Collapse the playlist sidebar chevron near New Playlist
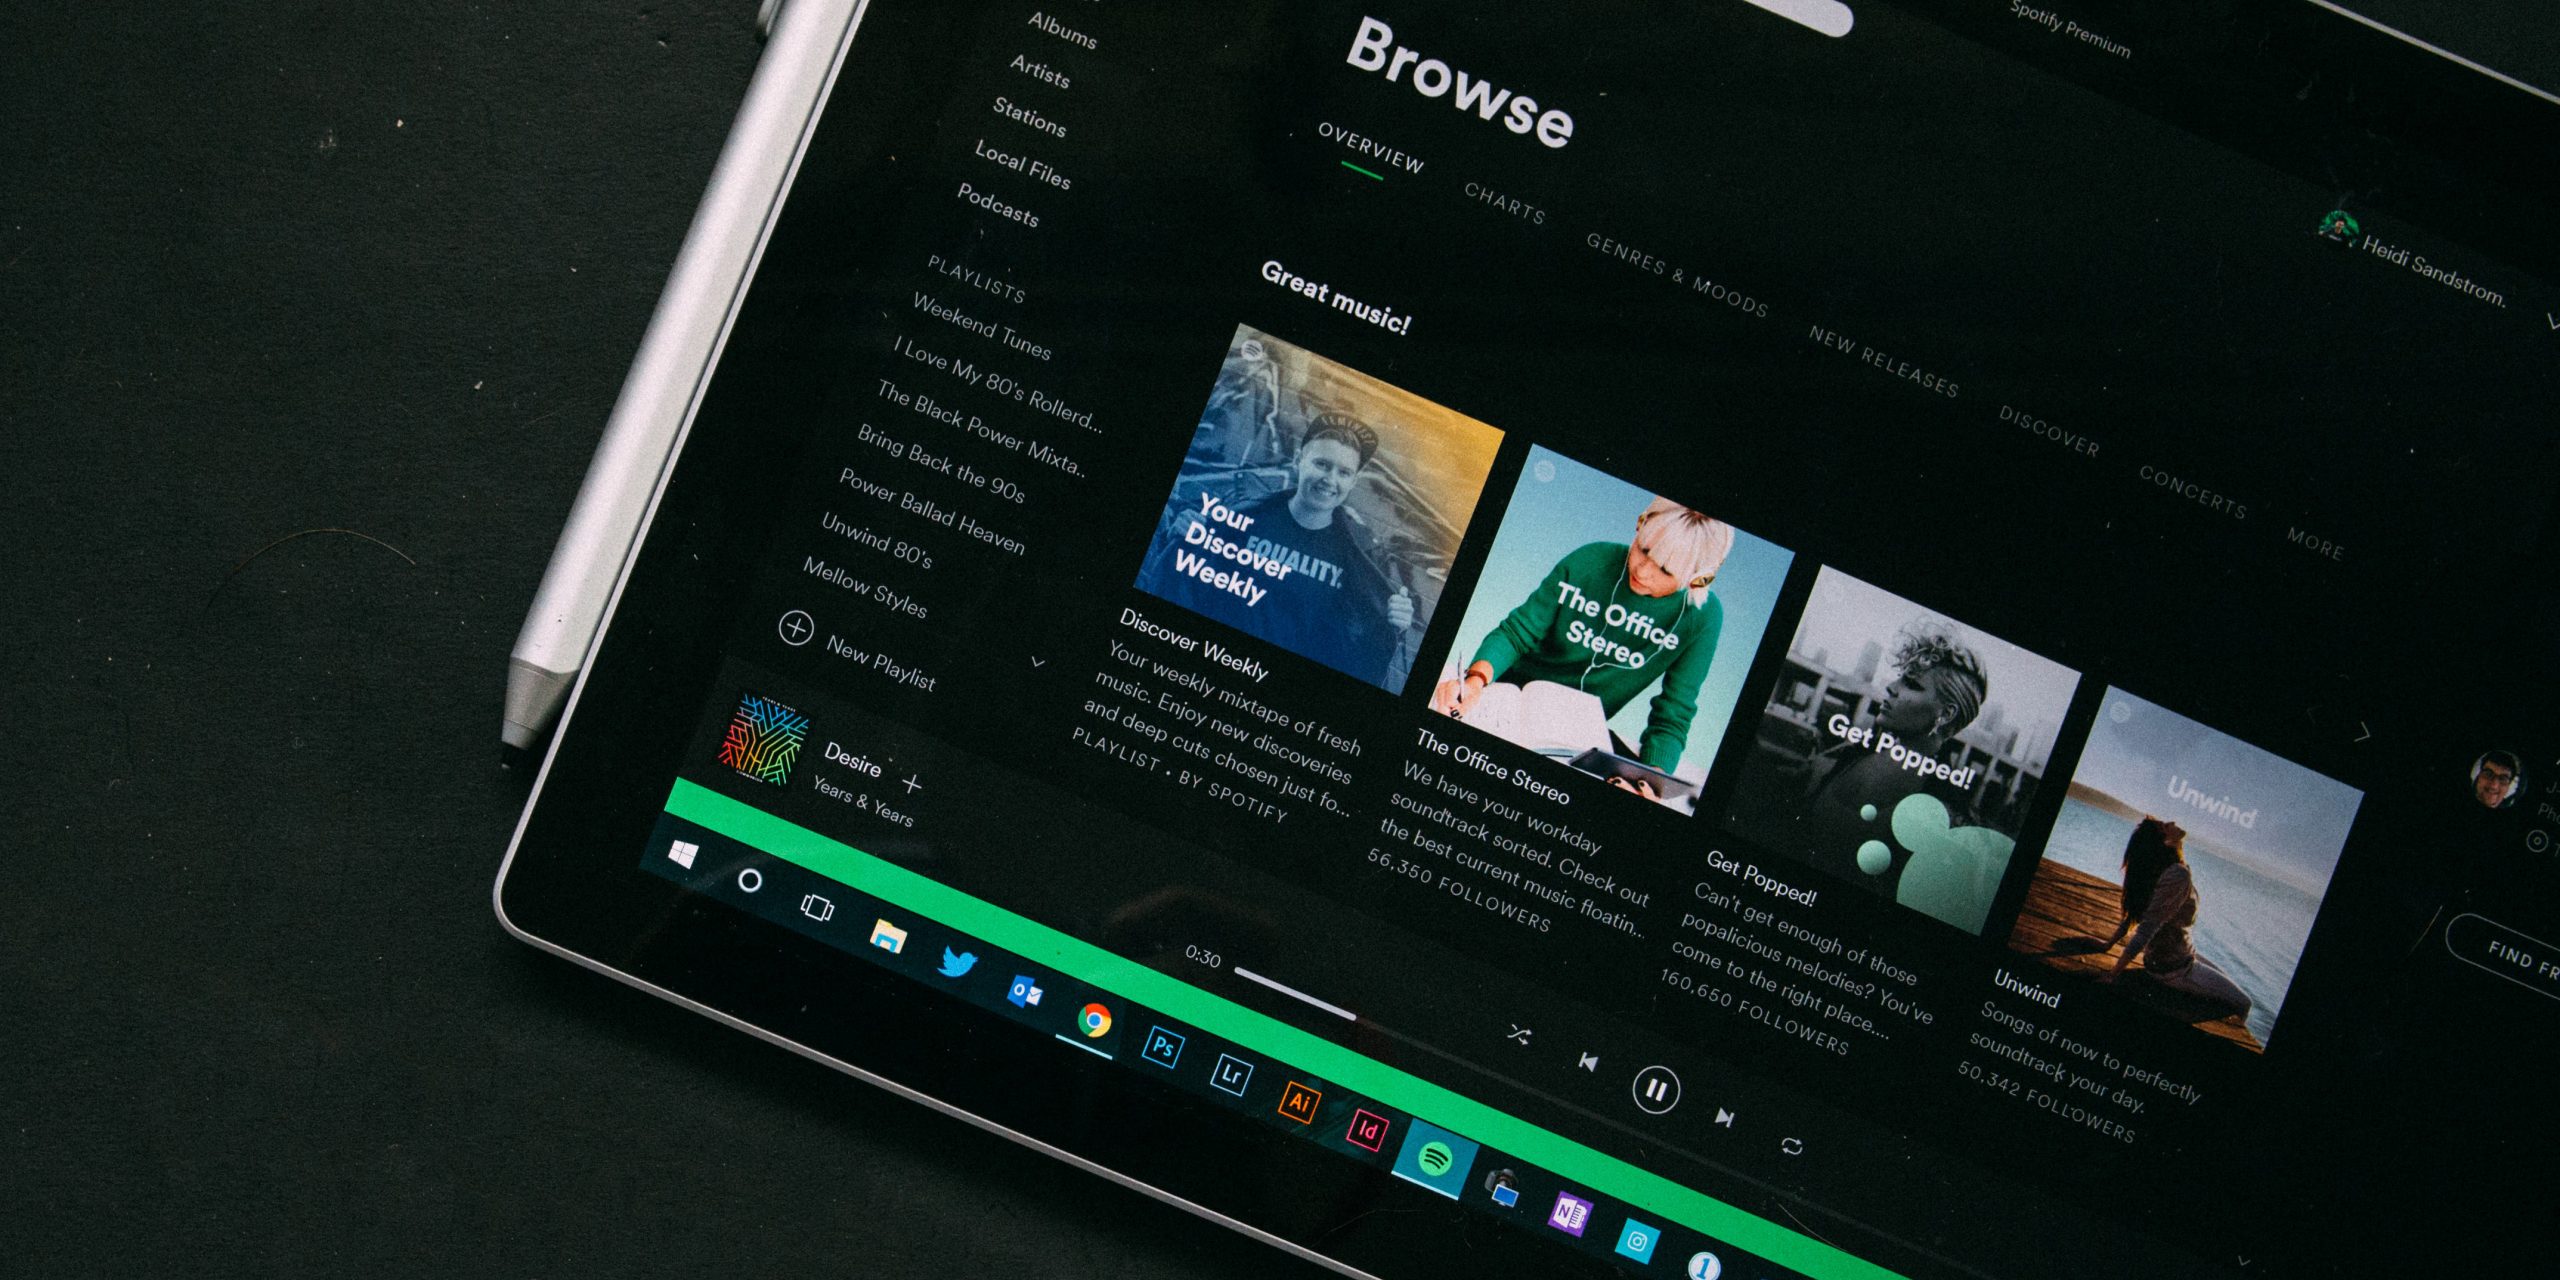The width and height of the screenshot is (2560, 1280). pos(1038,662)
